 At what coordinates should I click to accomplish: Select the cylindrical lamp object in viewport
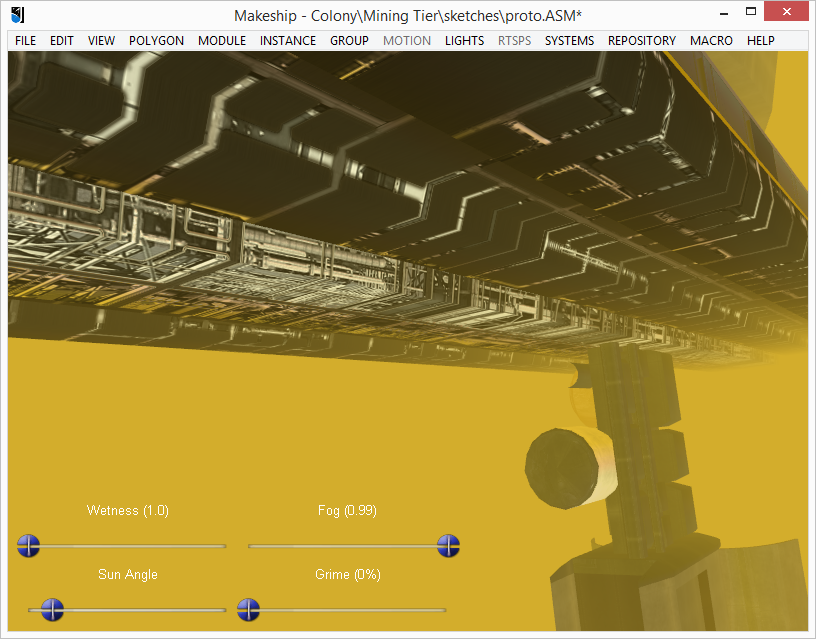(x=571, y=467)
